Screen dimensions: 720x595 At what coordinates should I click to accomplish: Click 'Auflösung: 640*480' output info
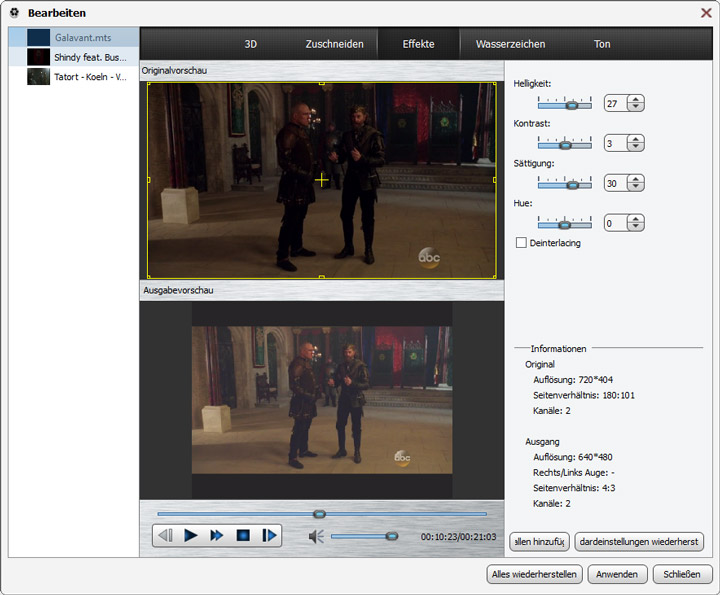[x=573, y=457]
